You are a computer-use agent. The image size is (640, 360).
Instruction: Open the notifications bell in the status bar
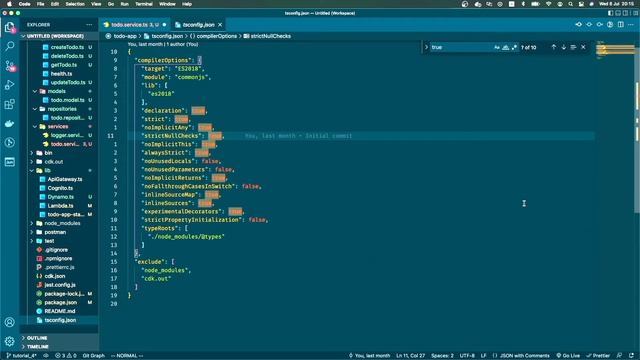click(631, 356)
